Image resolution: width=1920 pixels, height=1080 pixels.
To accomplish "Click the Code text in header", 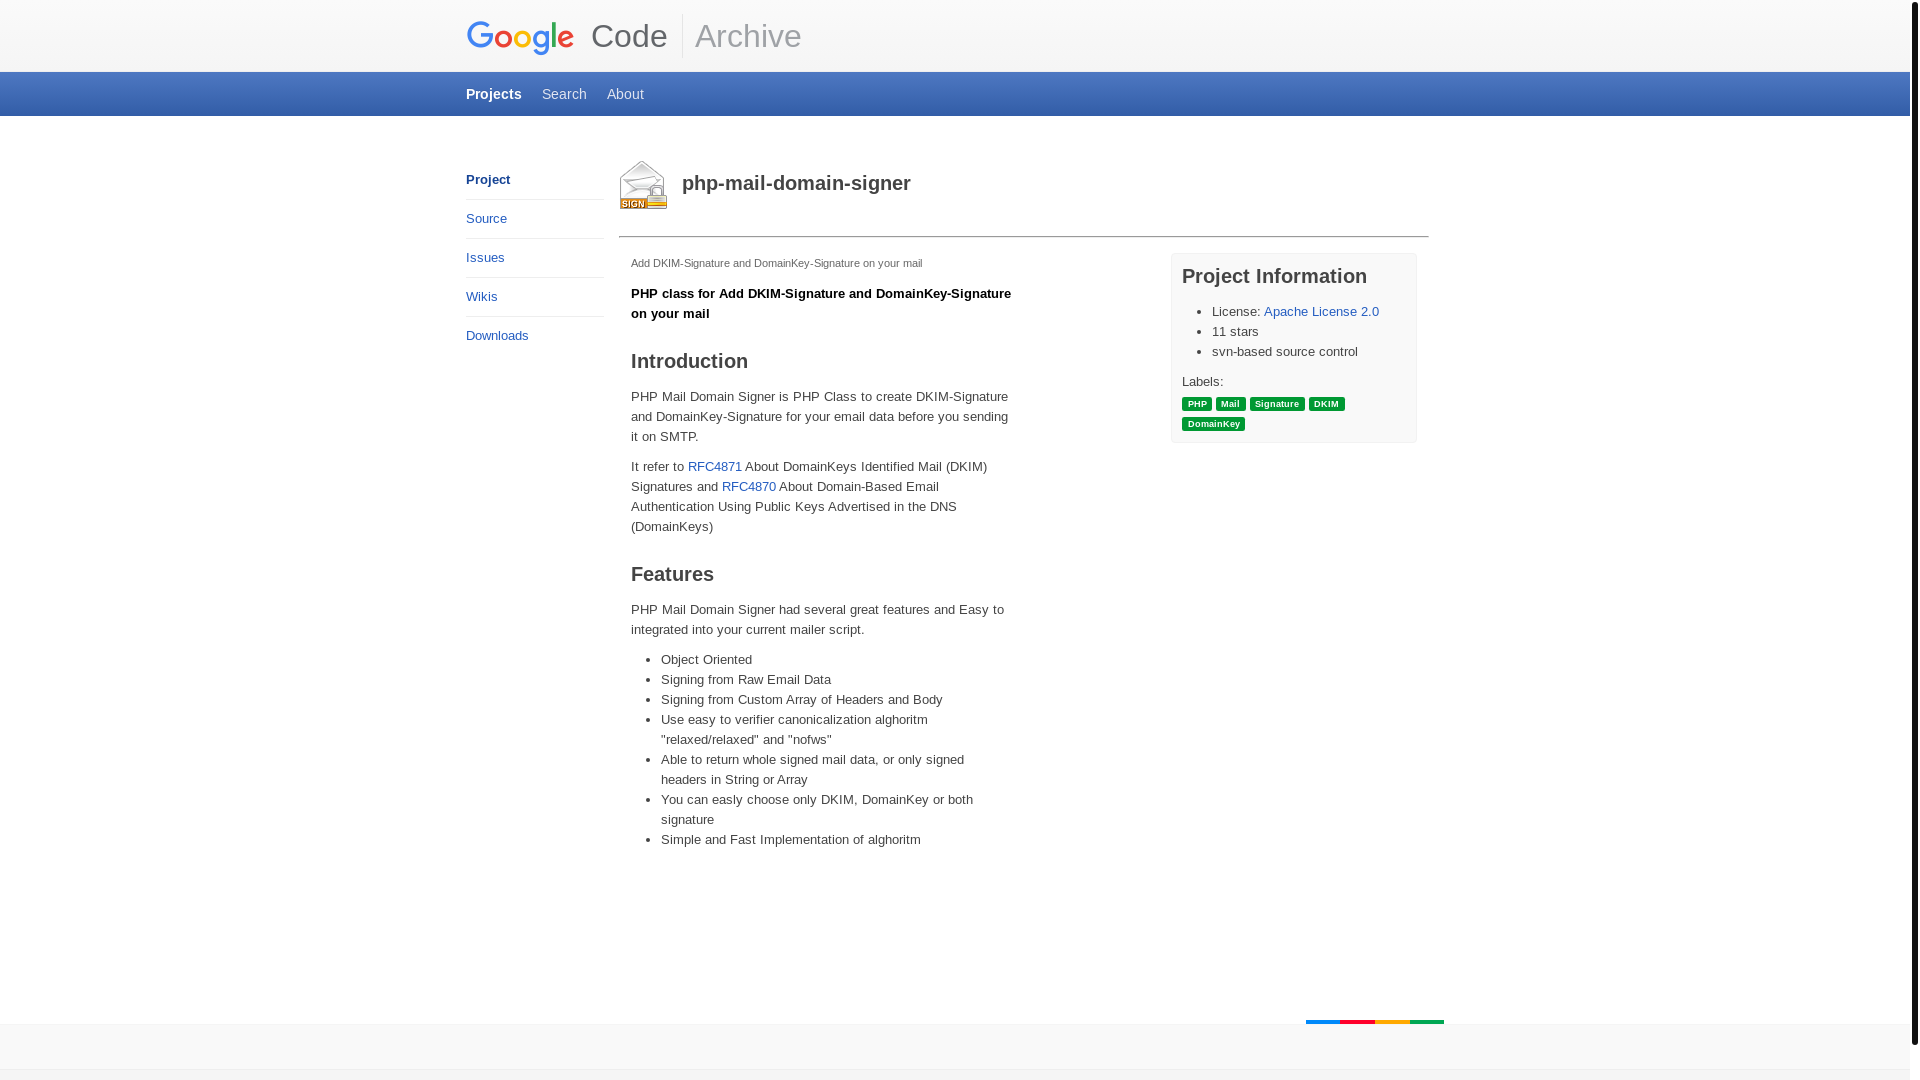I will click(x=629, y=36).
